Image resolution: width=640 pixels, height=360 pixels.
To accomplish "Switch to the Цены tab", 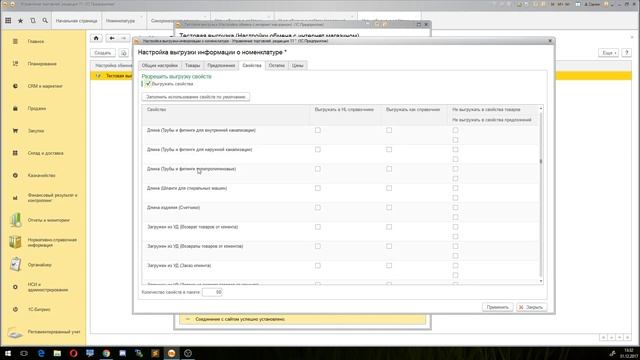I will [x=298, y=65].
